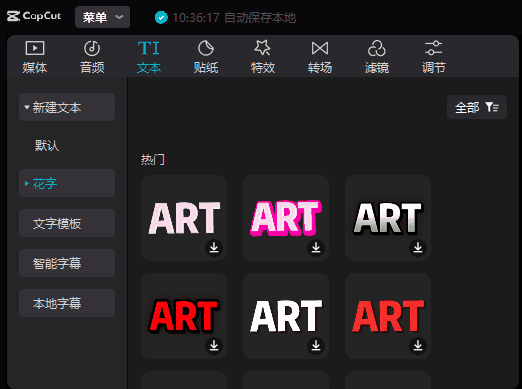Viewport: 522px width, 389px height.
Task: Open the 滤镜 filter icon
Action: click(x=377, y=48)
